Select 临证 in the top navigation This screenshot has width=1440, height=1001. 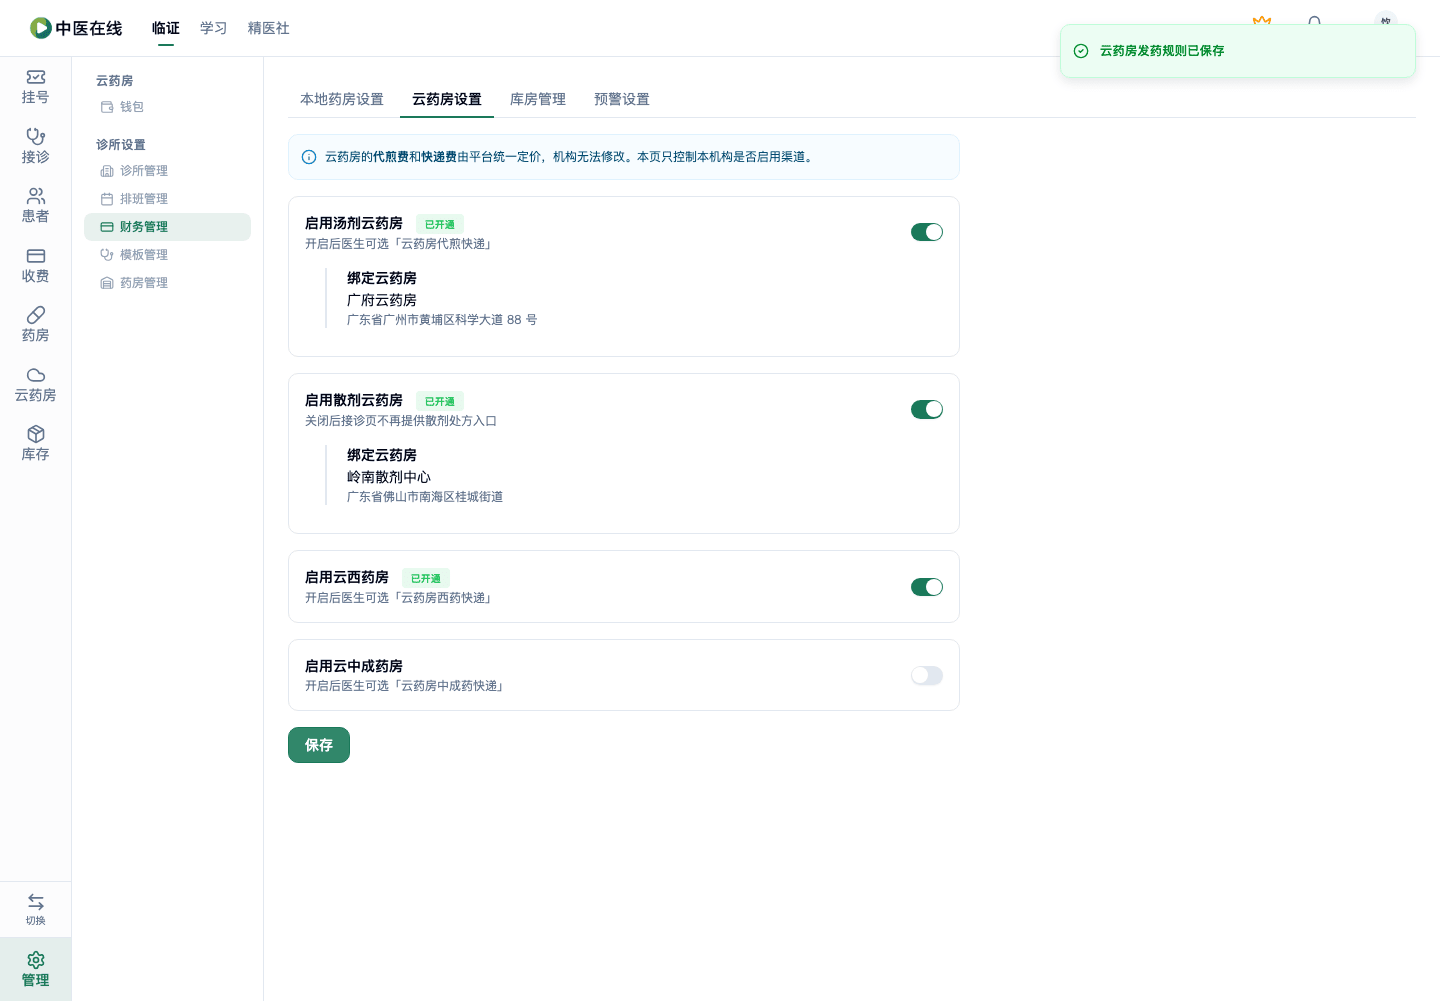pyautogui.click(x=166, y=28)
